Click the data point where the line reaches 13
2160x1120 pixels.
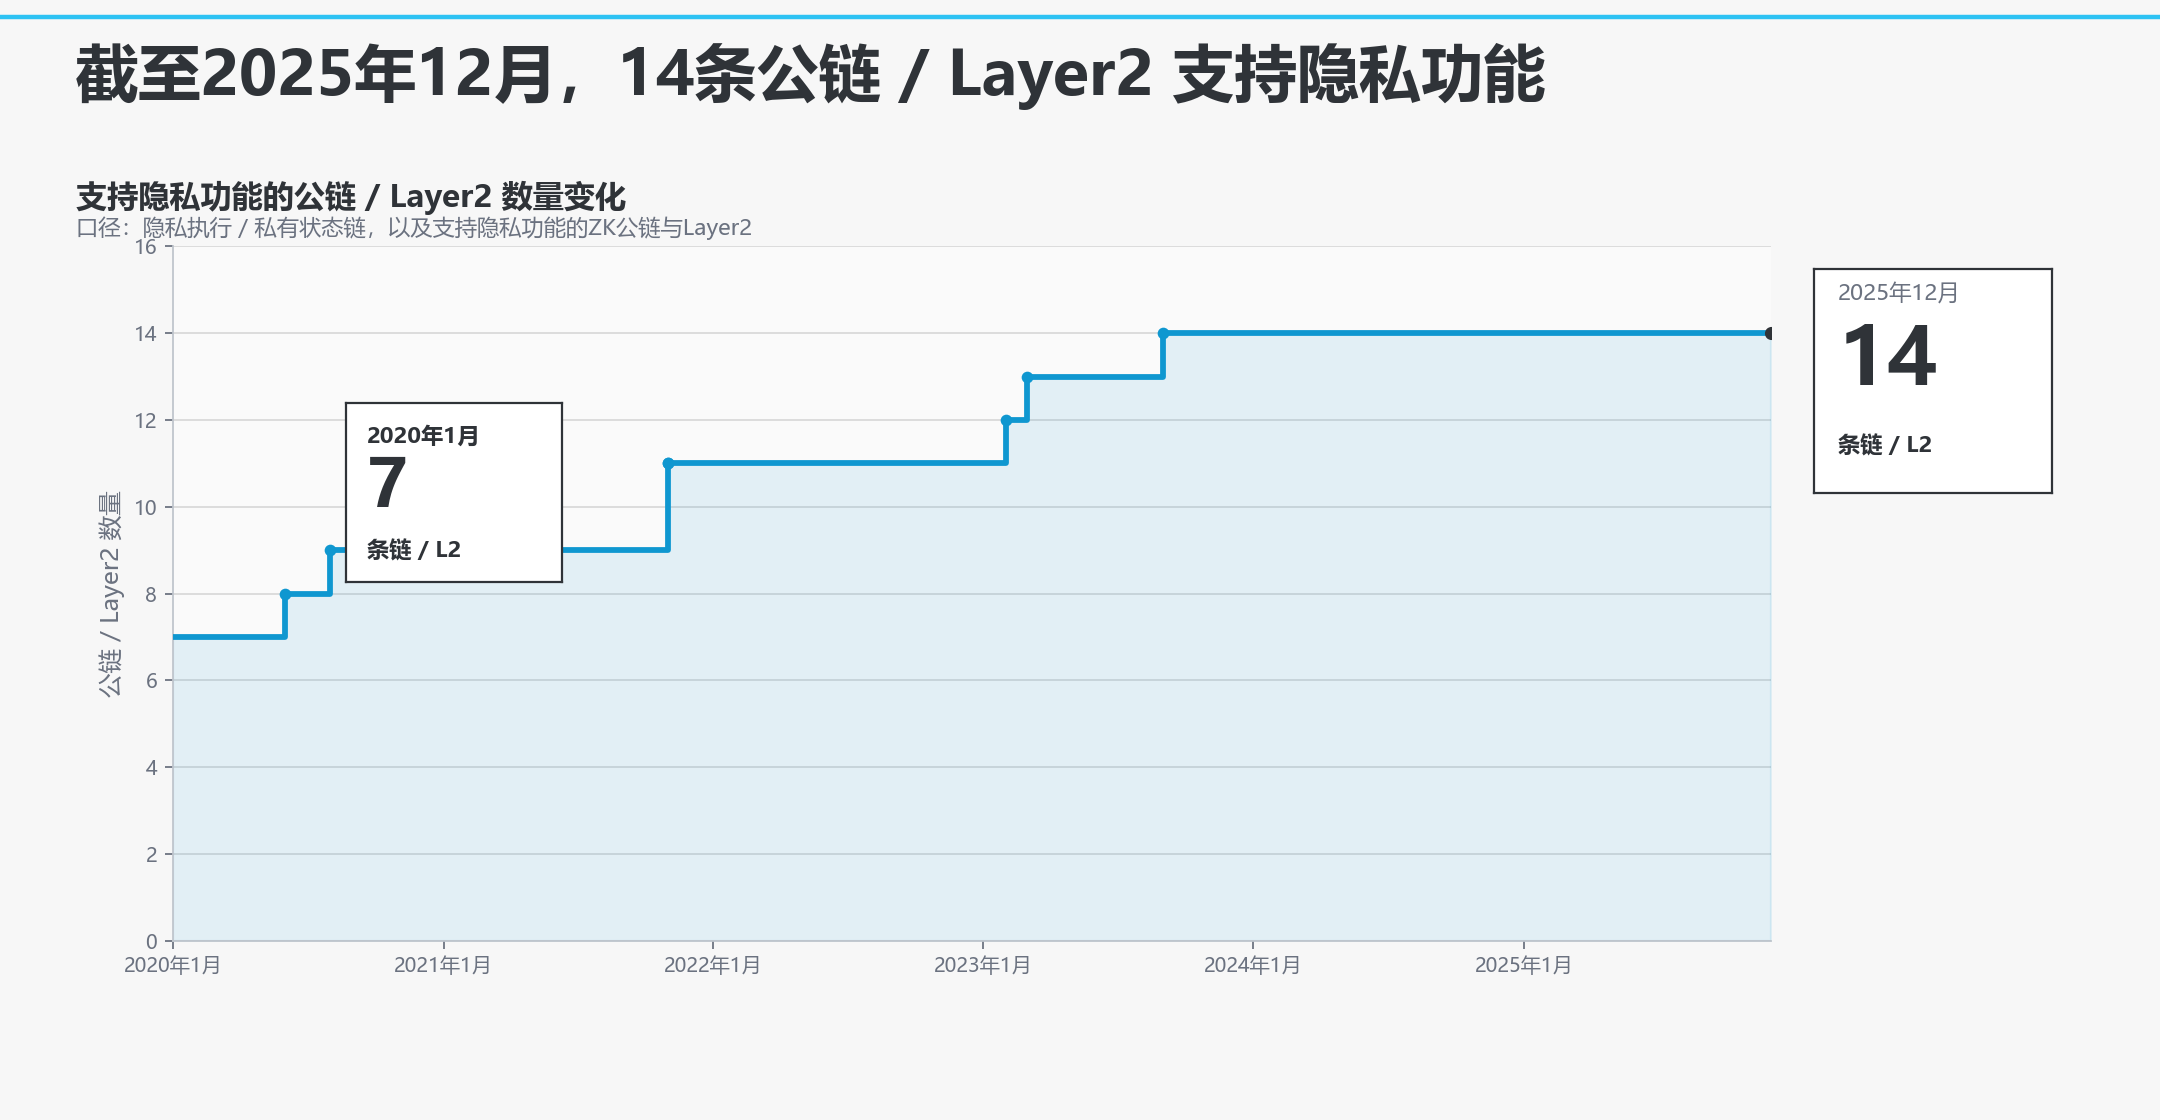click(x=1027, y=377)
